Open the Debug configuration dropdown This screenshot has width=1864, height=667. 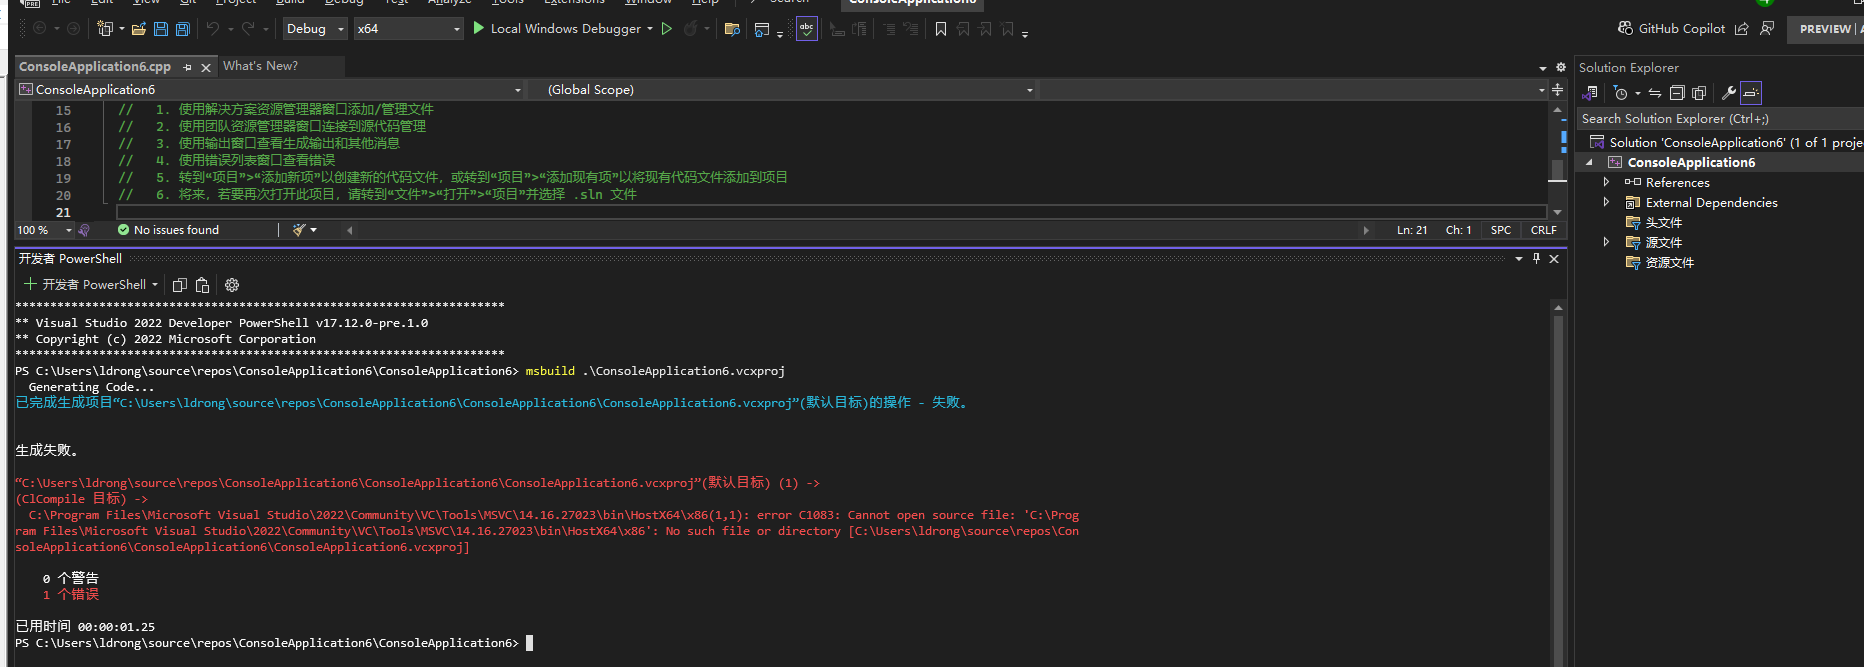(315, 29)
